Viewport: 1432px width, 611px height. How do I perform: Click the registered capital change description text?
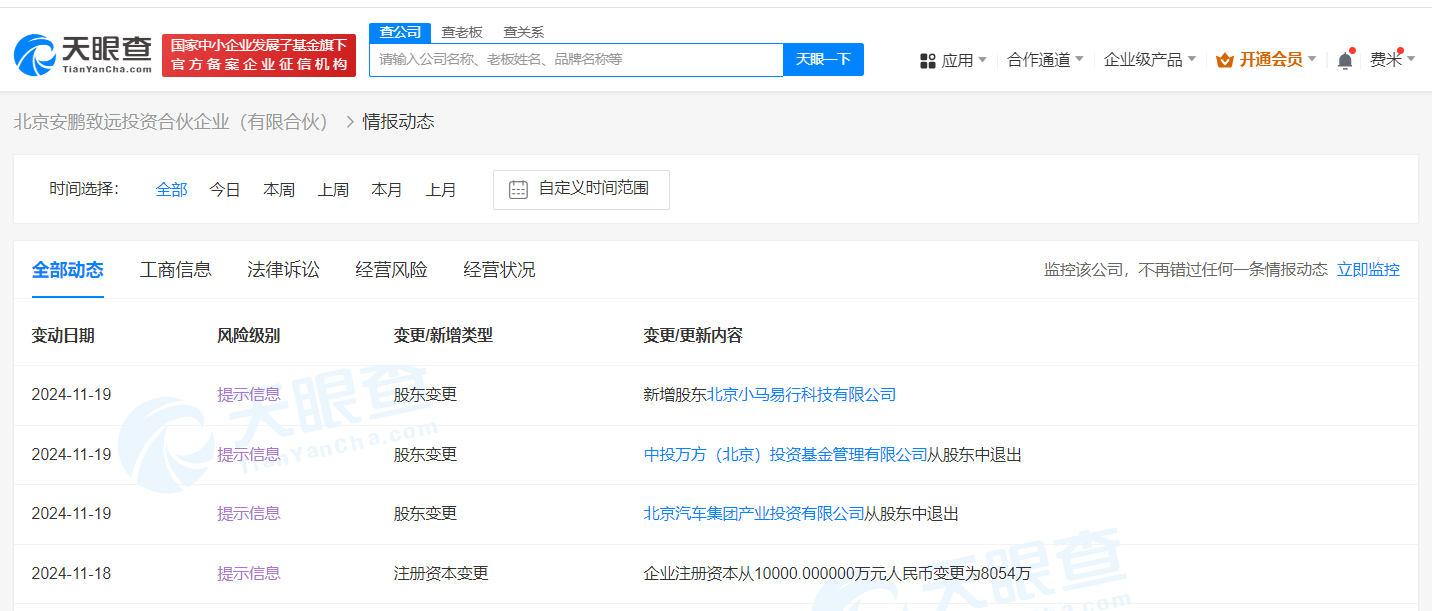tap(837, 574)
